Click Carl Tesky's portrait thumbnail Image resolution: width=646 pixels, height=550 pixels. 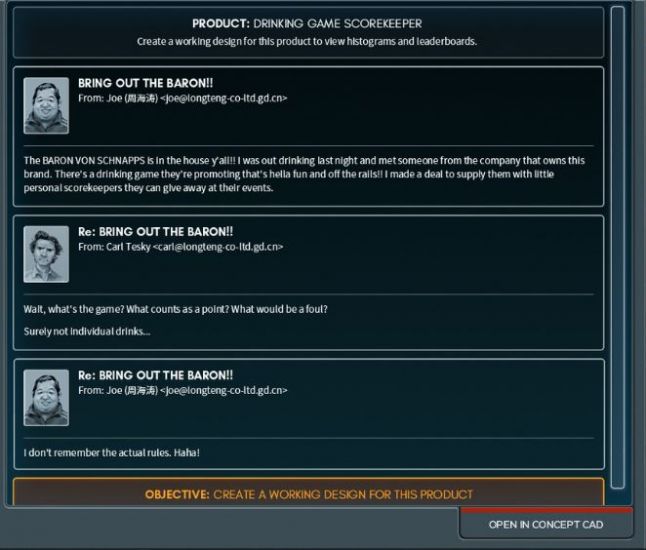pos(46,254)
